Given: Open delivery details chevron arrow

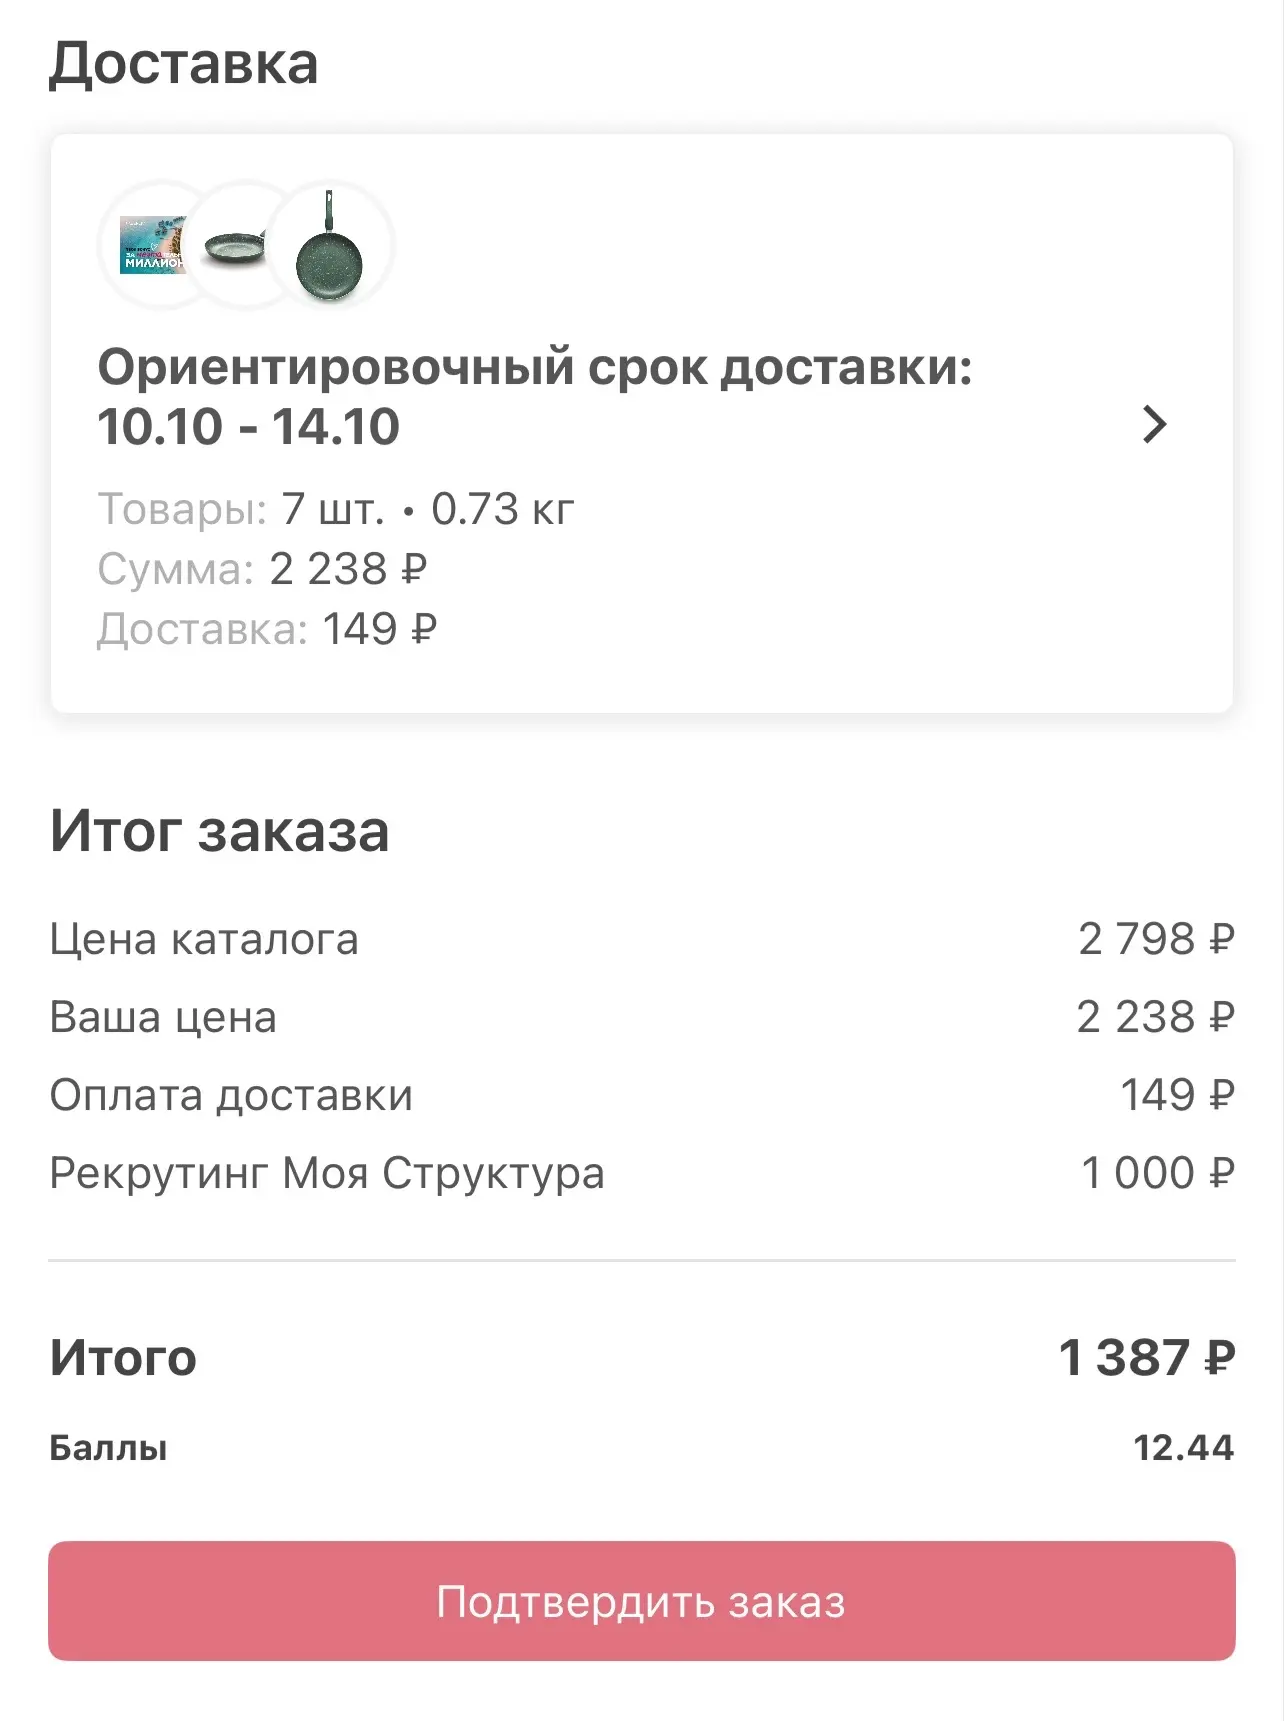Looking at the screenshot, I should click(x=1154, y=425).
